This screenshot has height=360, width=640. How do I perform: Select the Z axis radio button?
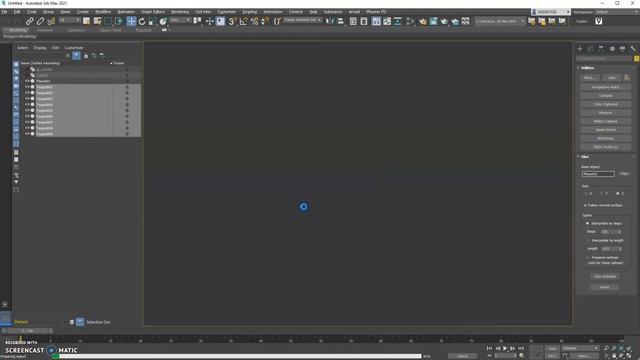618,193
